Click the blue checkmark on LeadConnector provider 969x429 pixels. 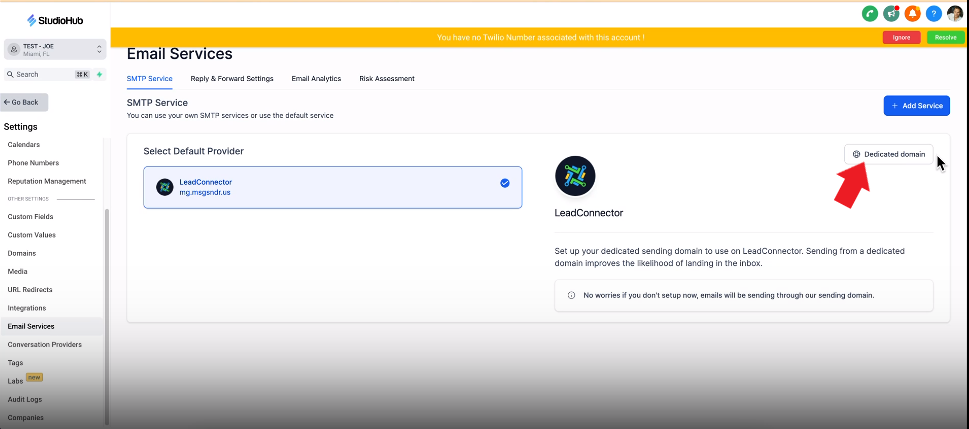point(505,183)
